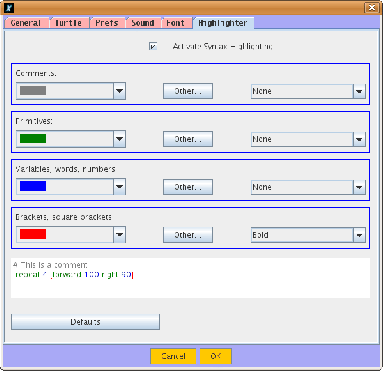Click Other button for Variables color

(188, 187)
